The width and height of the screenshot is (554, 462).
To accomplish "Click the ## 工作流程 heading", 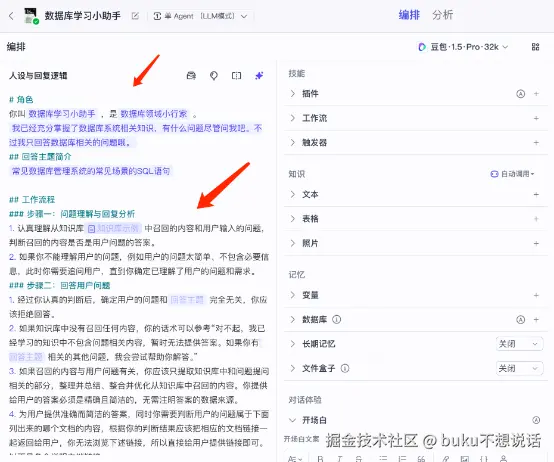I will pyautogui.click(x=32, y=200).
